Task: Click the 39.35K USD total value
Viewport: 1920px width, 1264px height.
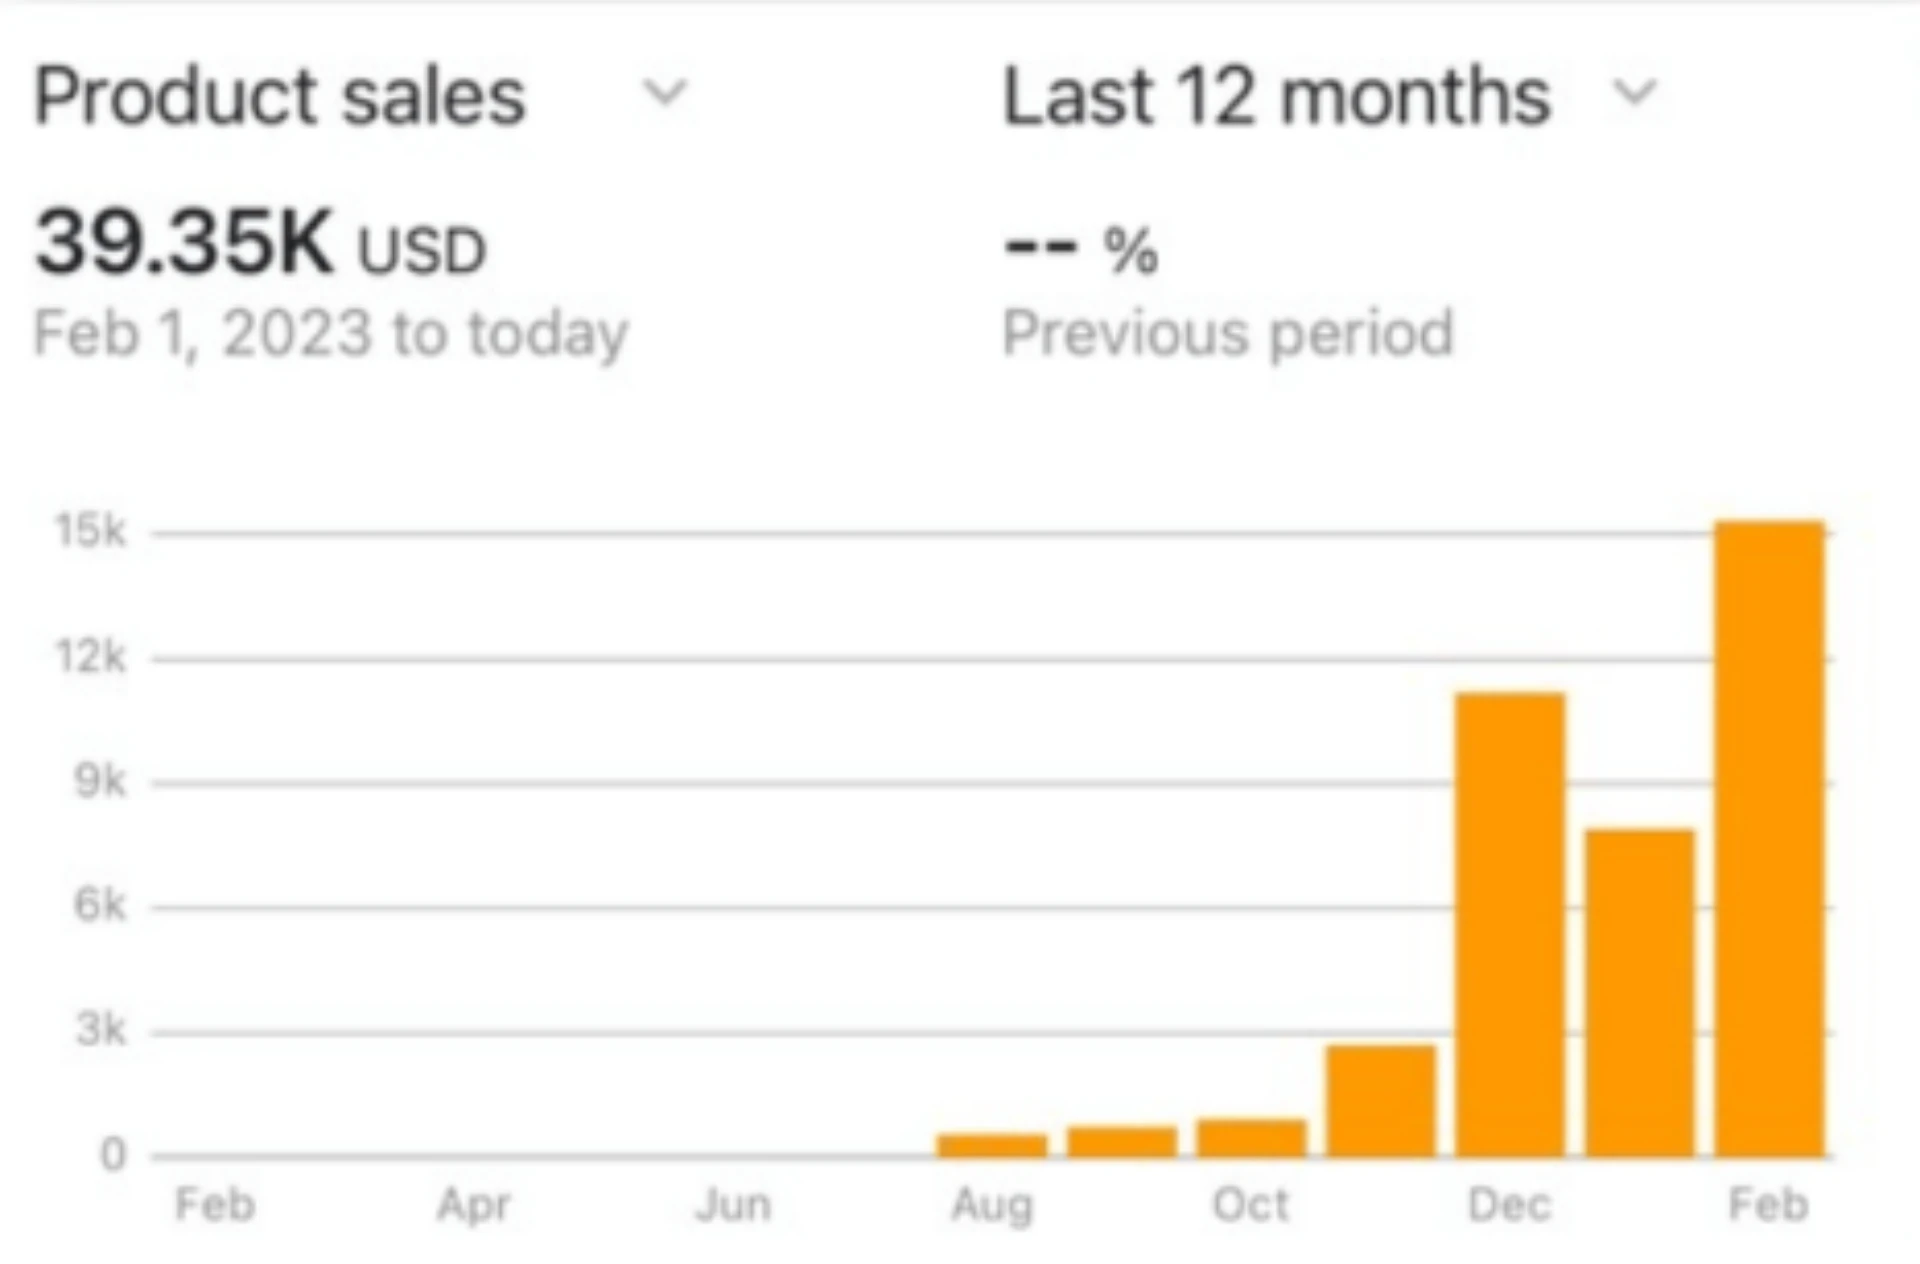Action: coord(260,243)
